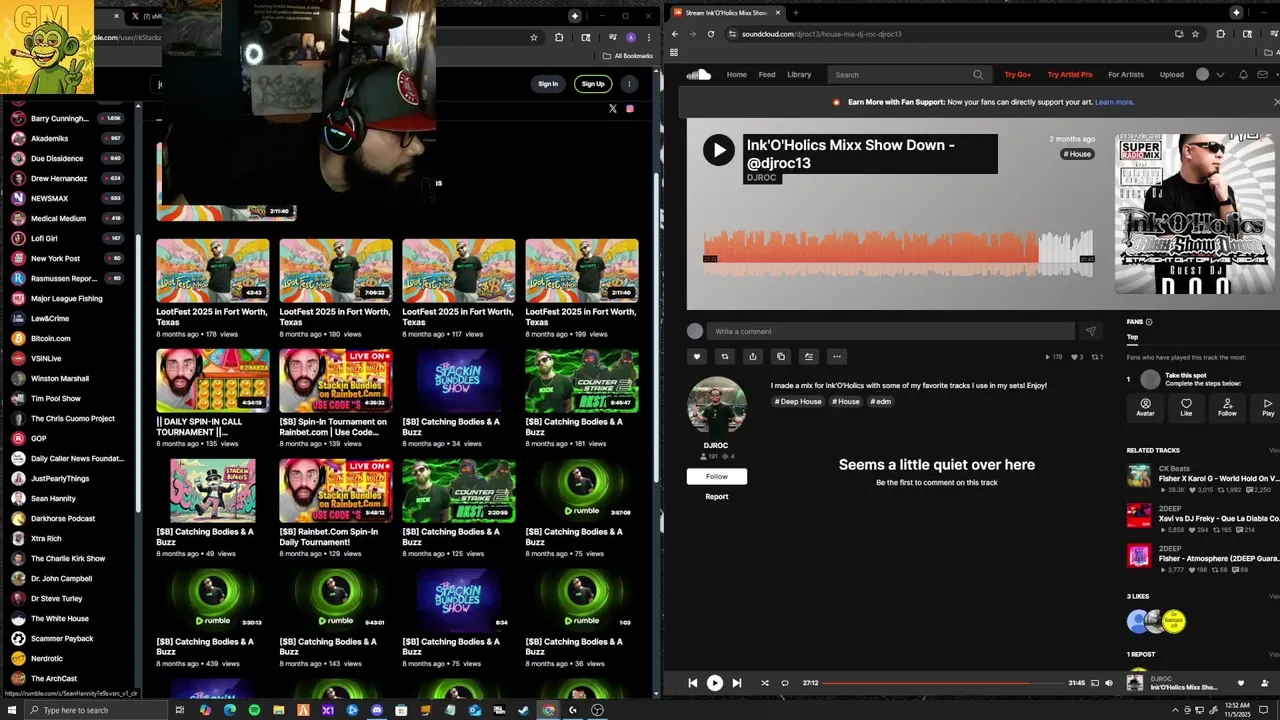
Task: Like the track using the heart button
Action: 697,356
